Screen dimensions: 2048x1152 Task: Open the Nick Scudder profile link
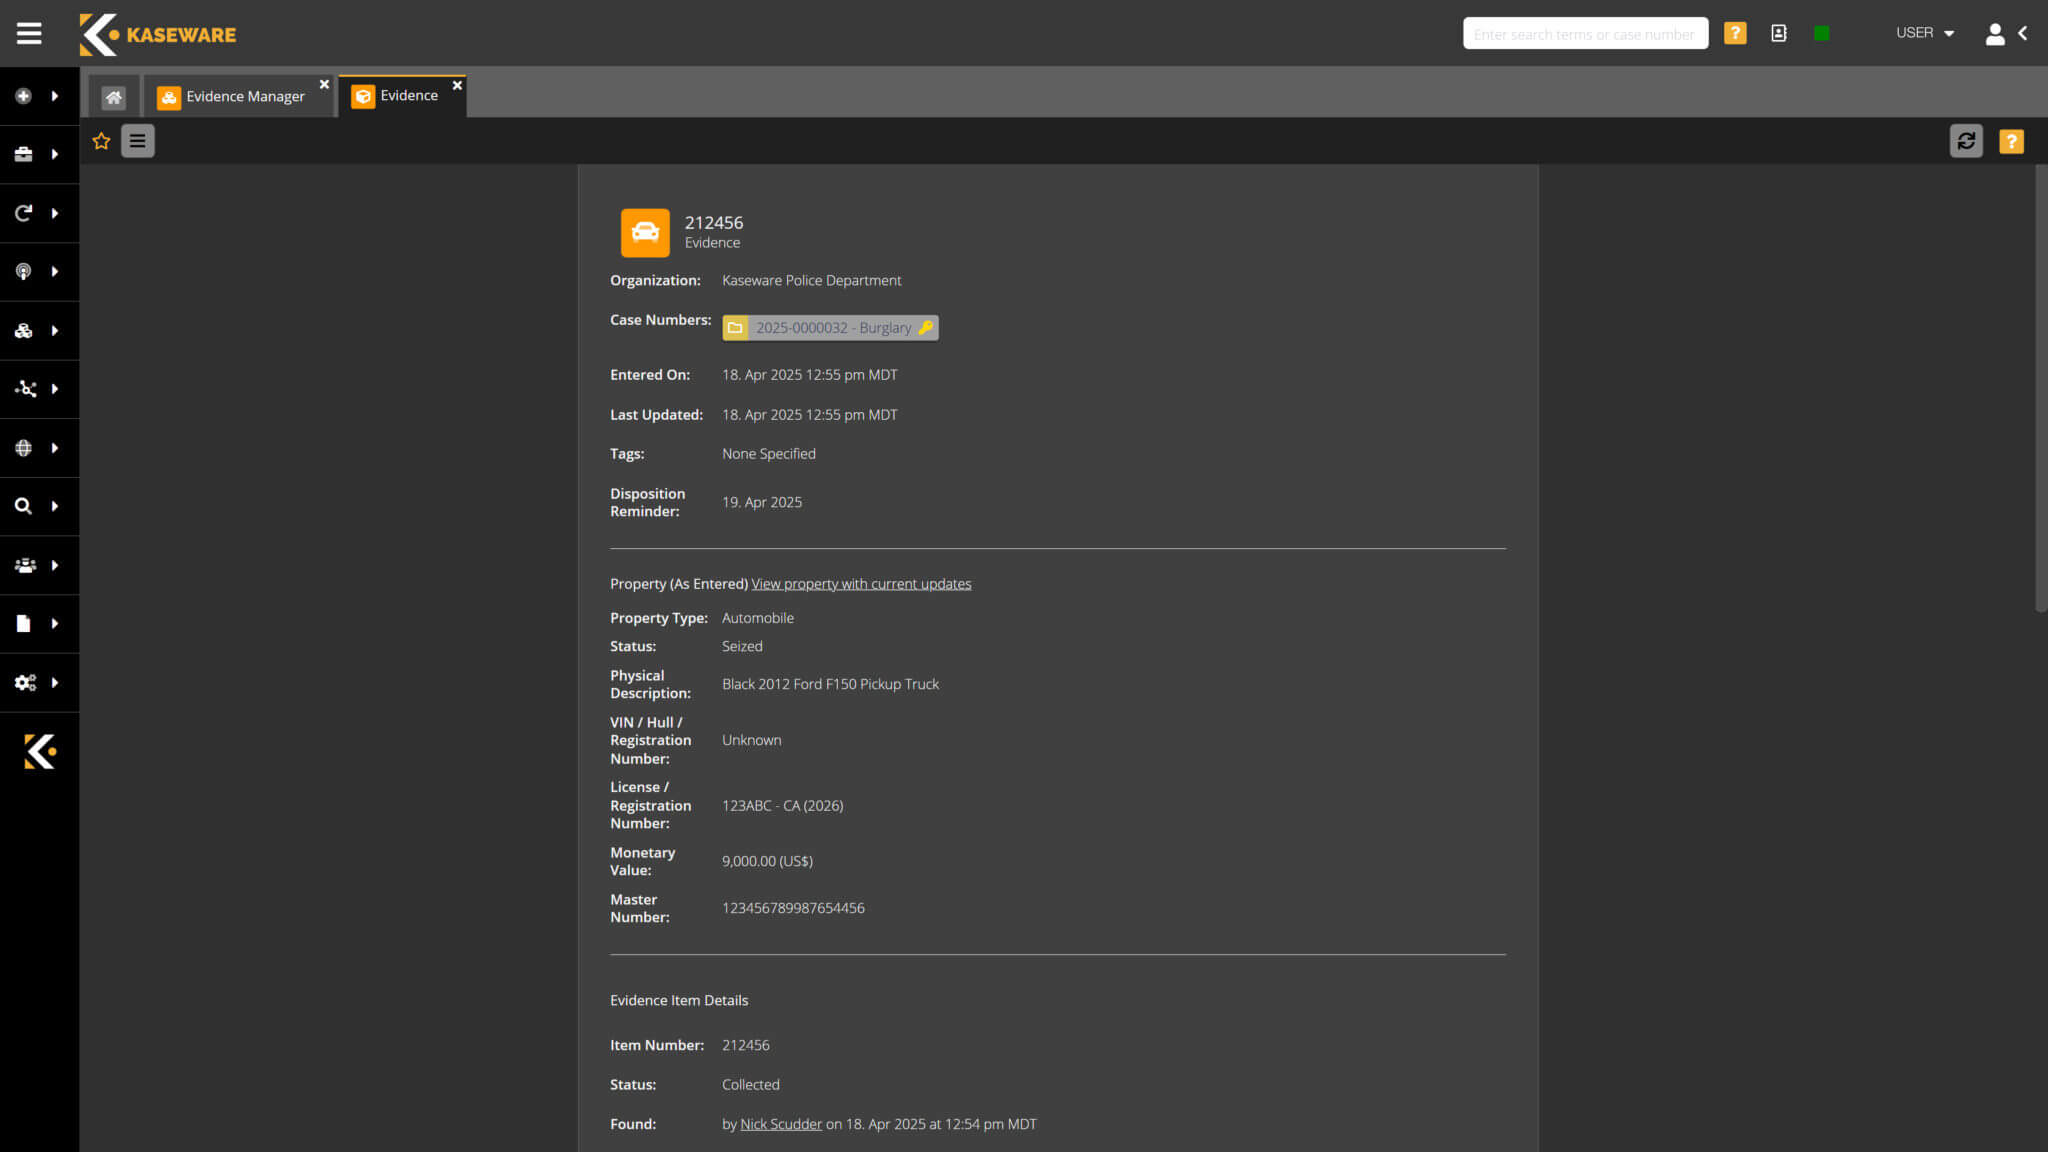(781, 1123)
